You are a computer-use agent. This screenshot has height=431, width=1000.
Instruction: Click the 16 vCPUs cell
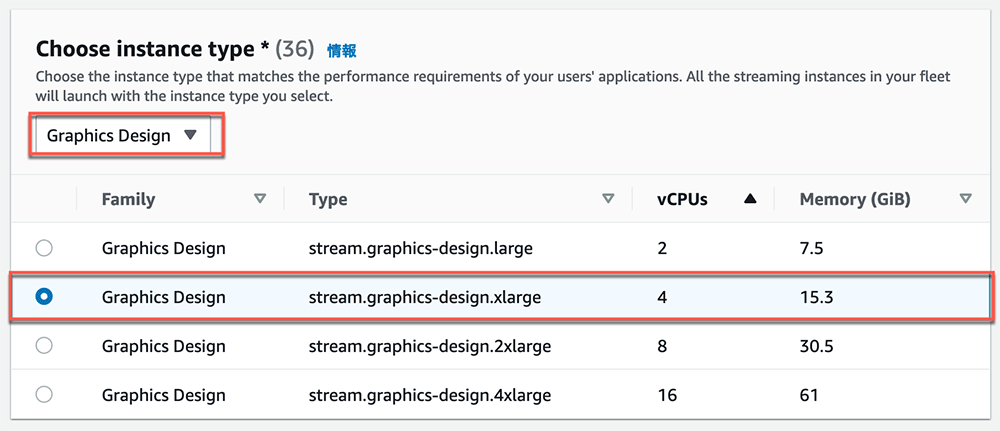coord(666,395)
